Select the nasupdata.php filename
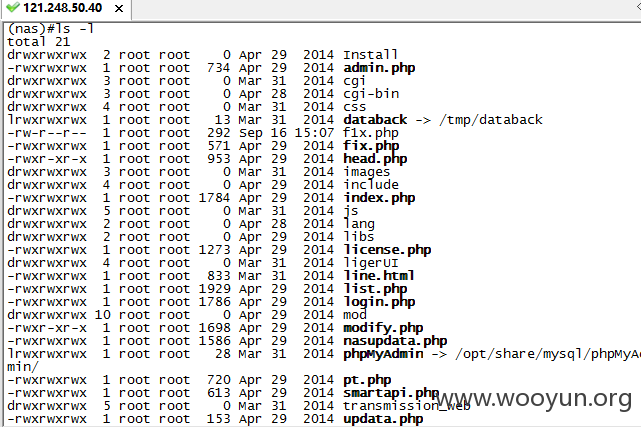 395,341
